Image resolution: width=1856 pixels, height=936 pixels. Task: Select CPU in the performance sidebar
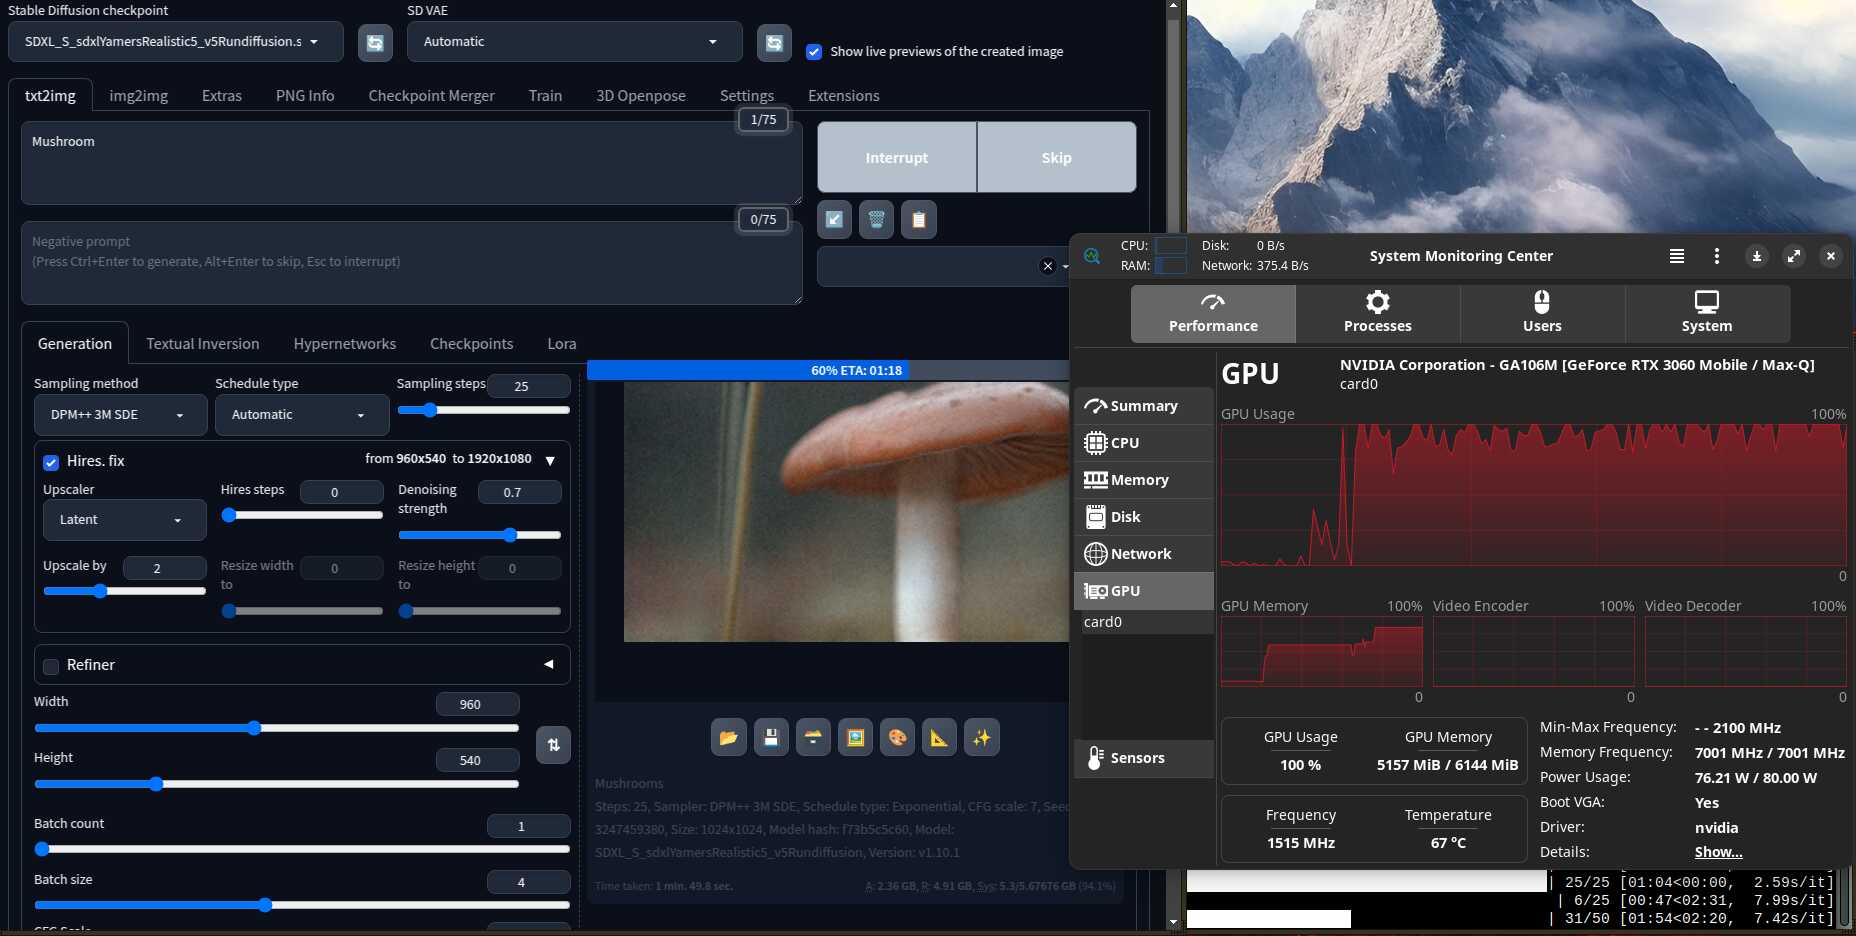1144,443
